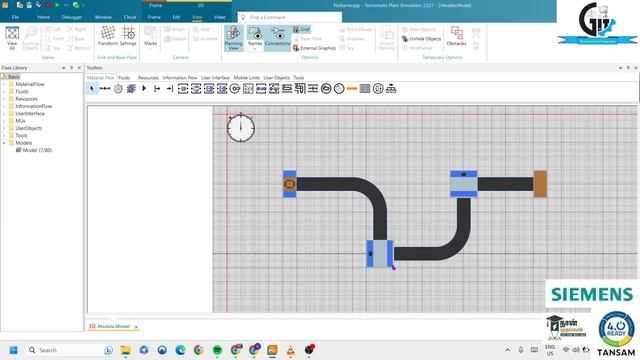Expand the Fluids folder
The height and width of the screenshot is (360, 640).
click(4, 91)
